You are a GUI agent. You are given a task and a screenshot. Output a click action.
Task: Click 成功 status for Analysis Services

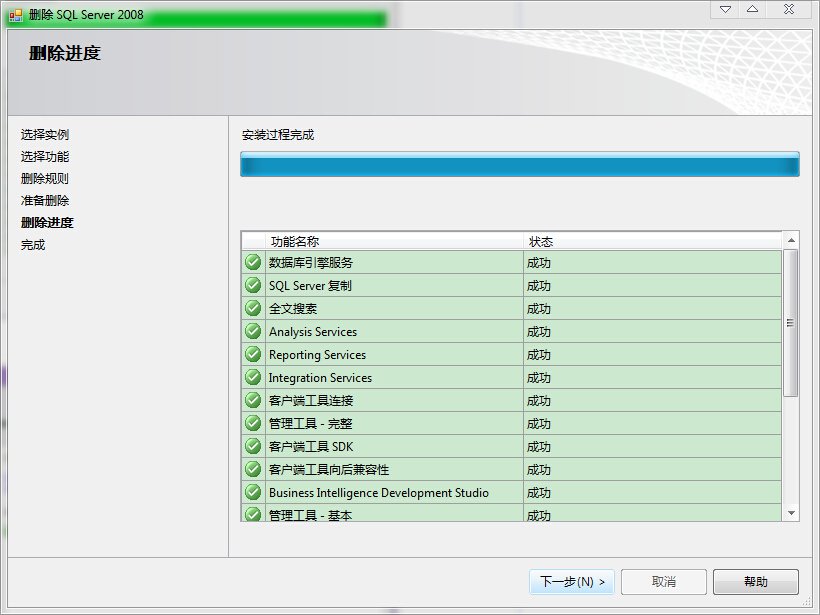(x=539, y=332)
